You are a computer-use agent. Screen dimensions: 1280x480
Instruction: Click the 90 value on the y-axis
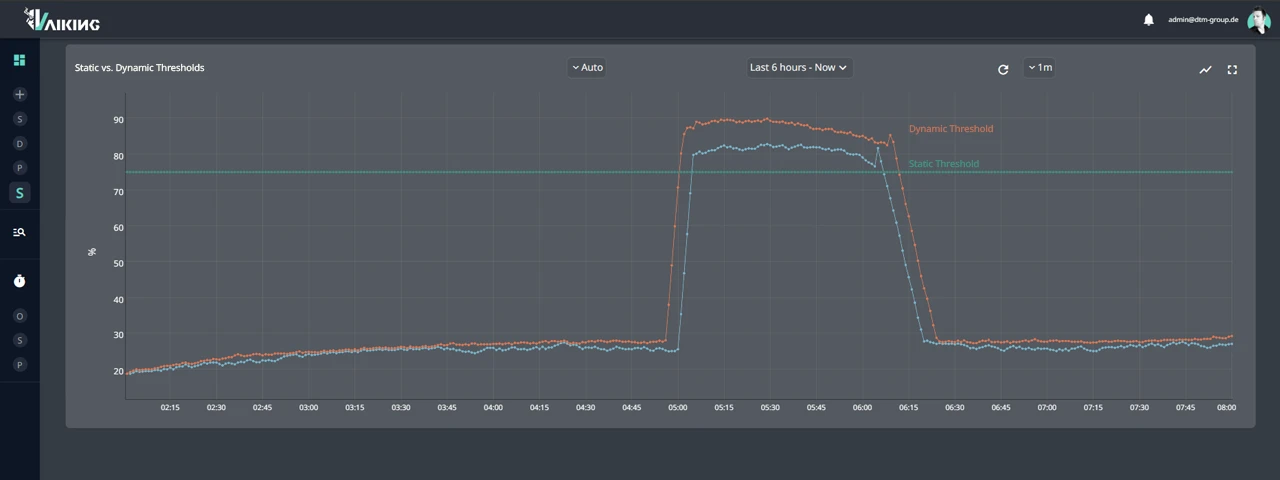click(x=118, y=120)
